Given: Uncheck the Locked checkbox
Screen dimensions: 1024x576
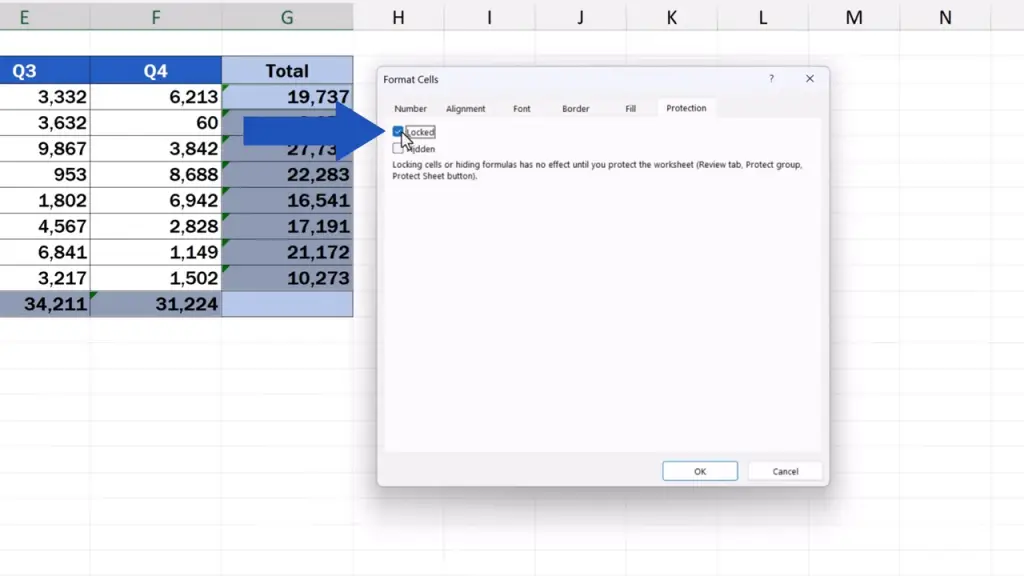Looking at the screenshot, I should pyautogui.click(x=398, y=132).
